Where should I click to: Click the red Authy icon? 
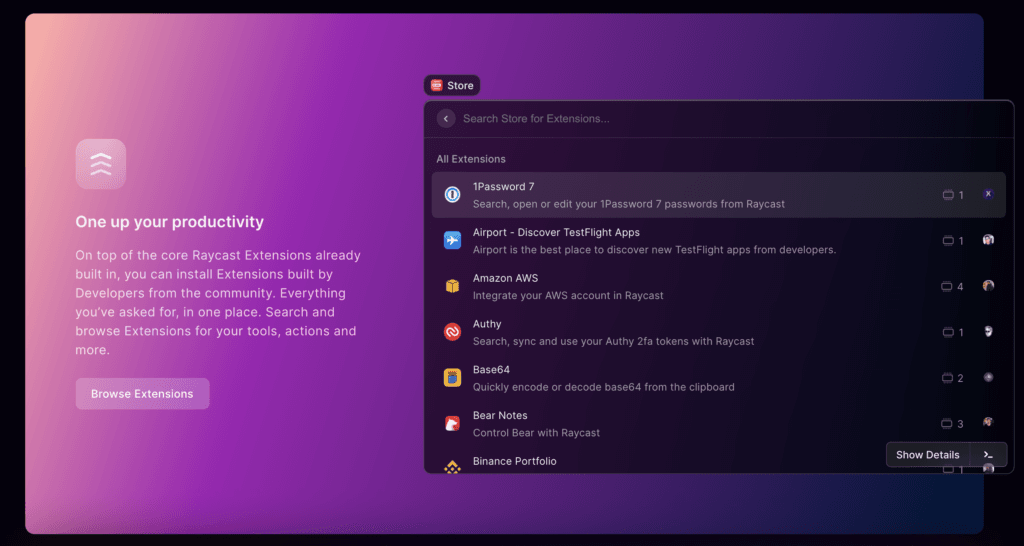tap(453, 332)
